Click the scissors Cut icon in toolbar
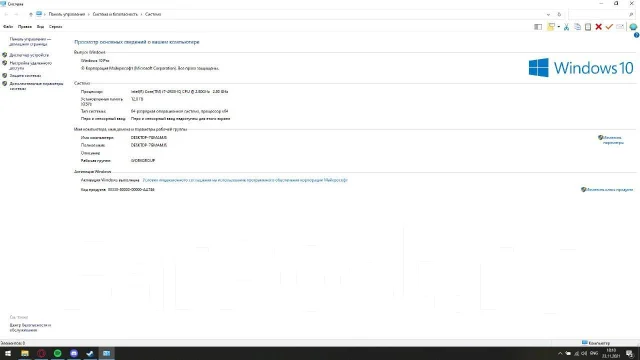640x360 pixels. click(x=566, y=27)
